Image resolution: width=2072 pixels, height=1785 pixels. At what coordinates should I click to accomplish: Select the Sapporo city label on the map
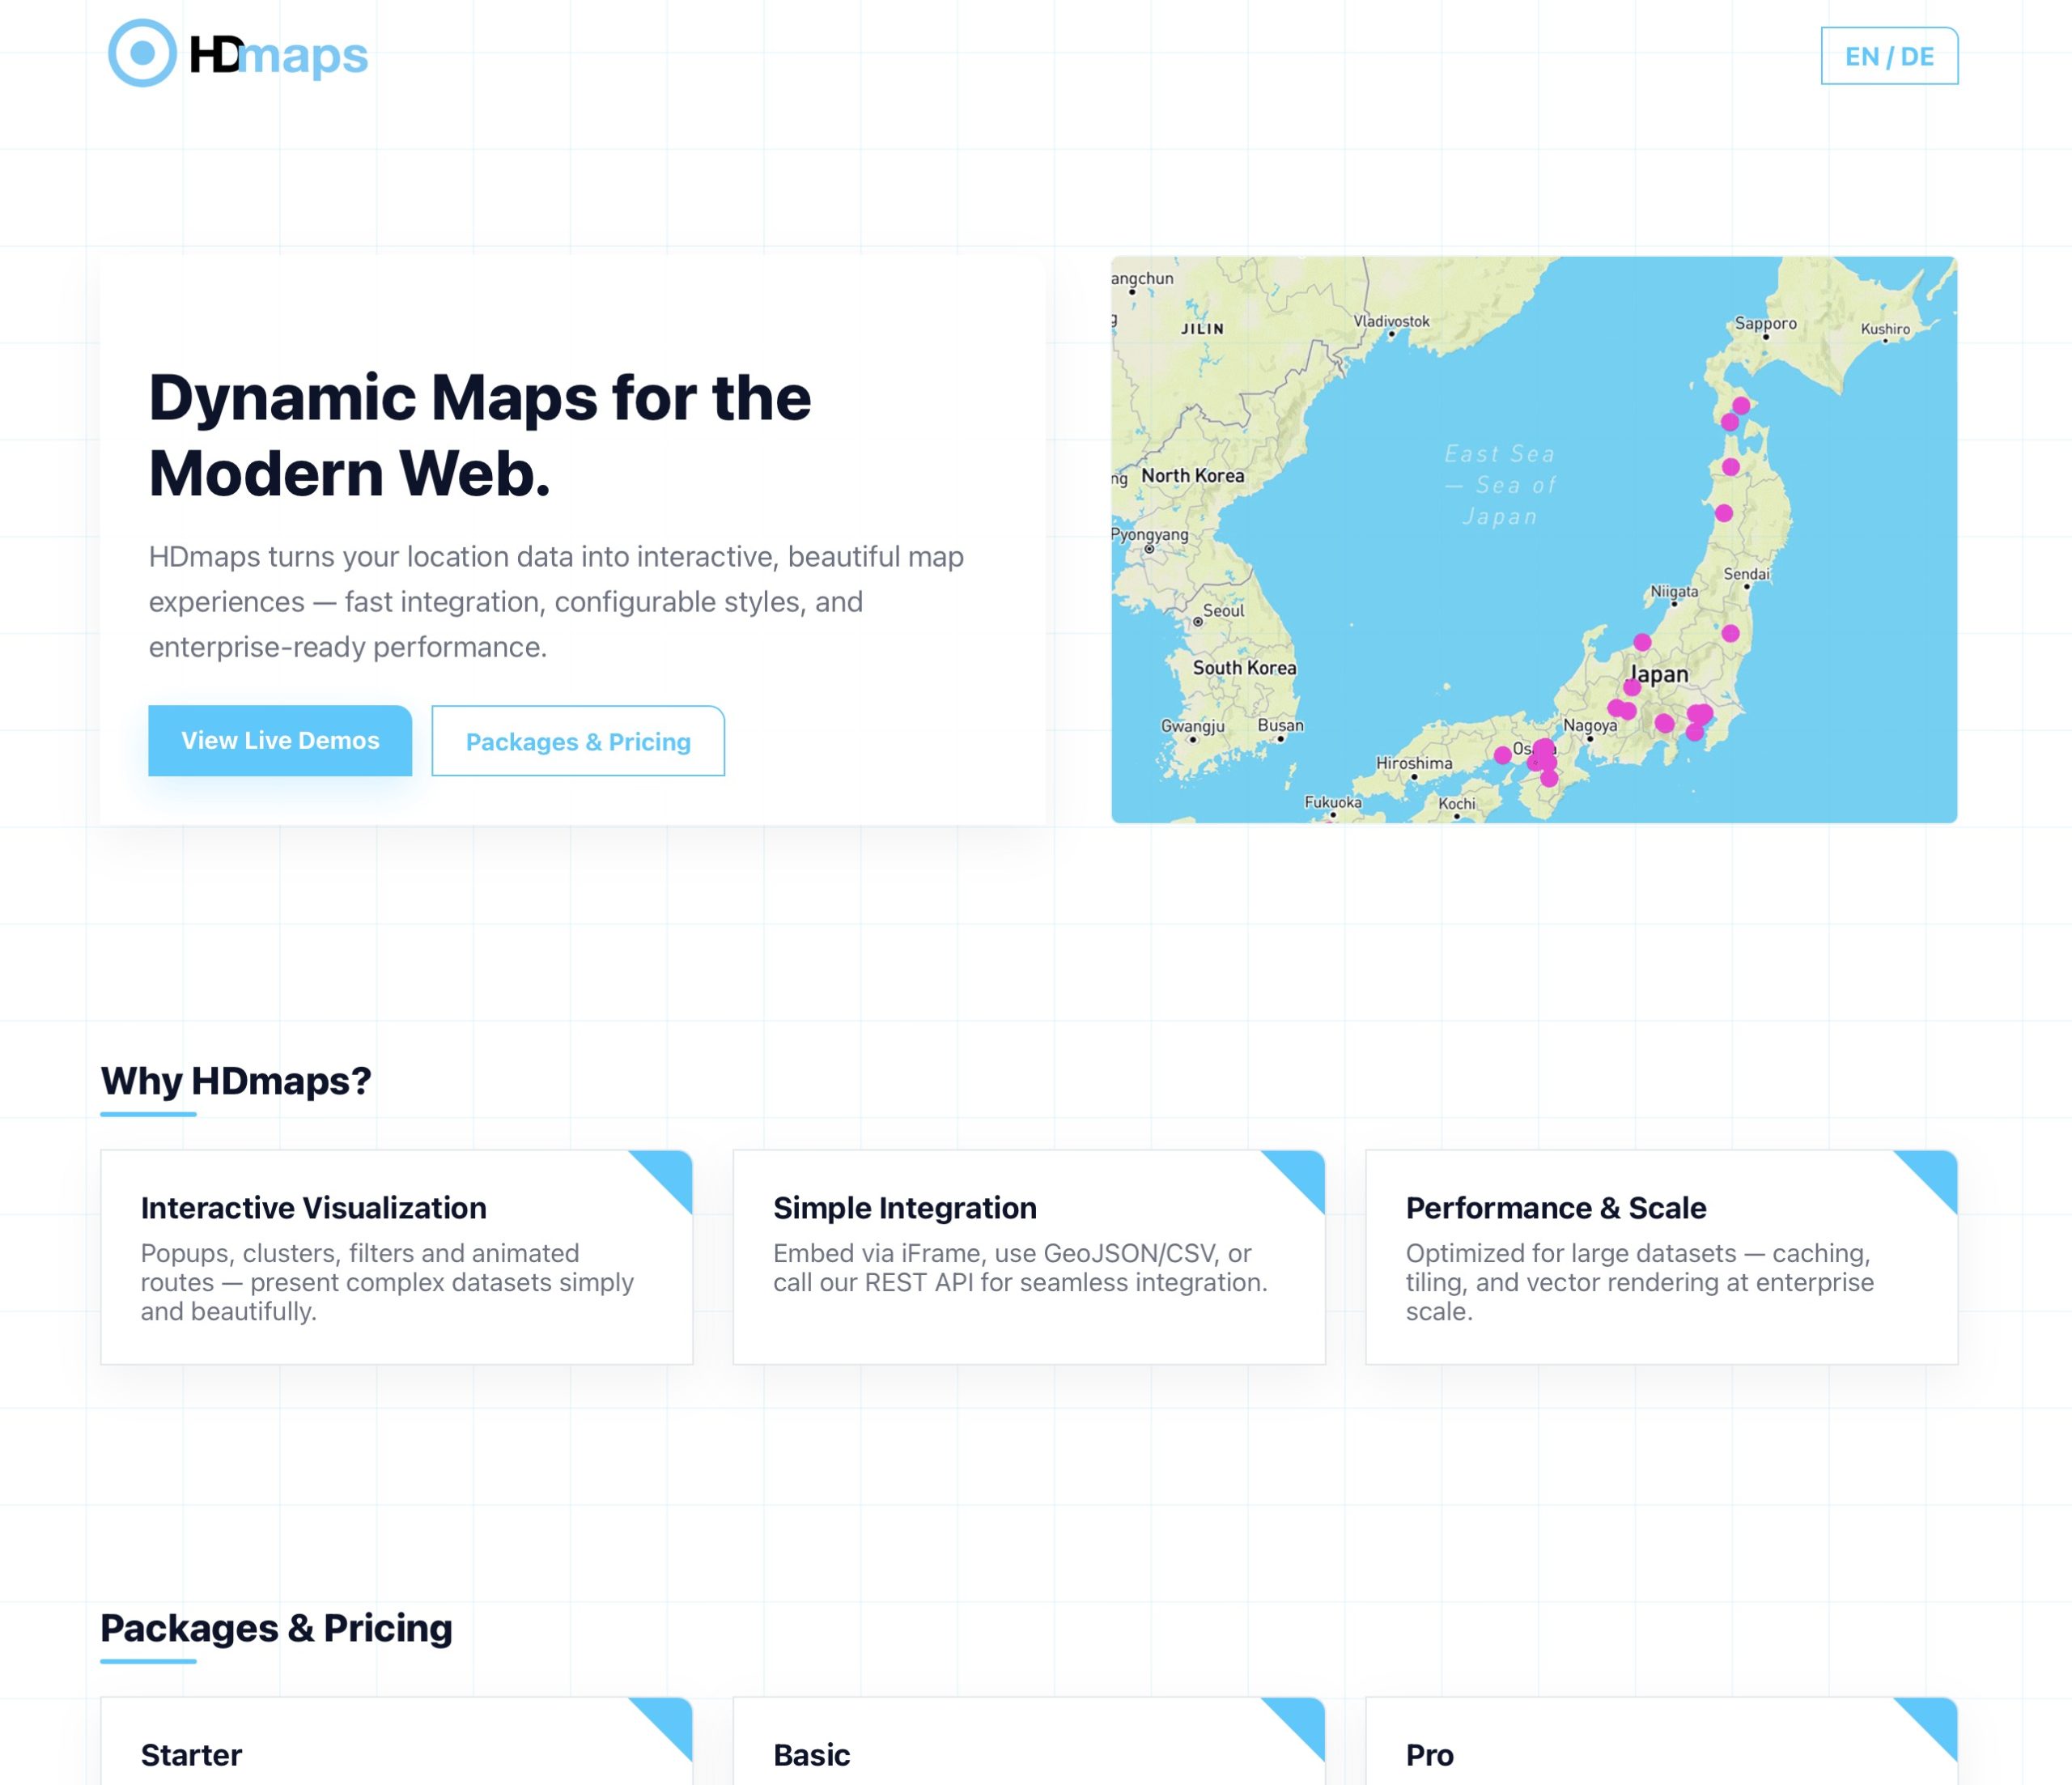(1765, 323)
